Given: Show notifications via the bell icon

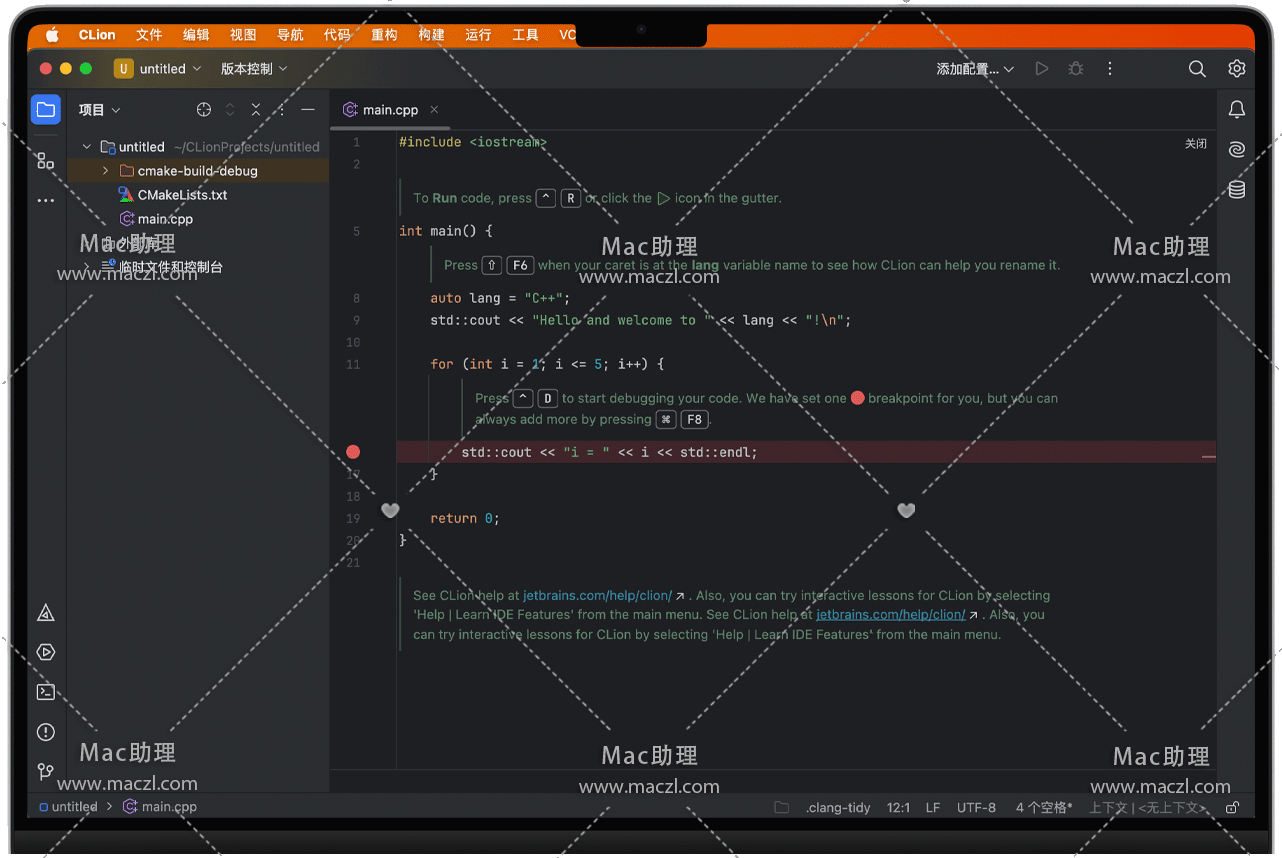Looking at the screenshot, I should pyautogui.click(x=1237, y=109).
